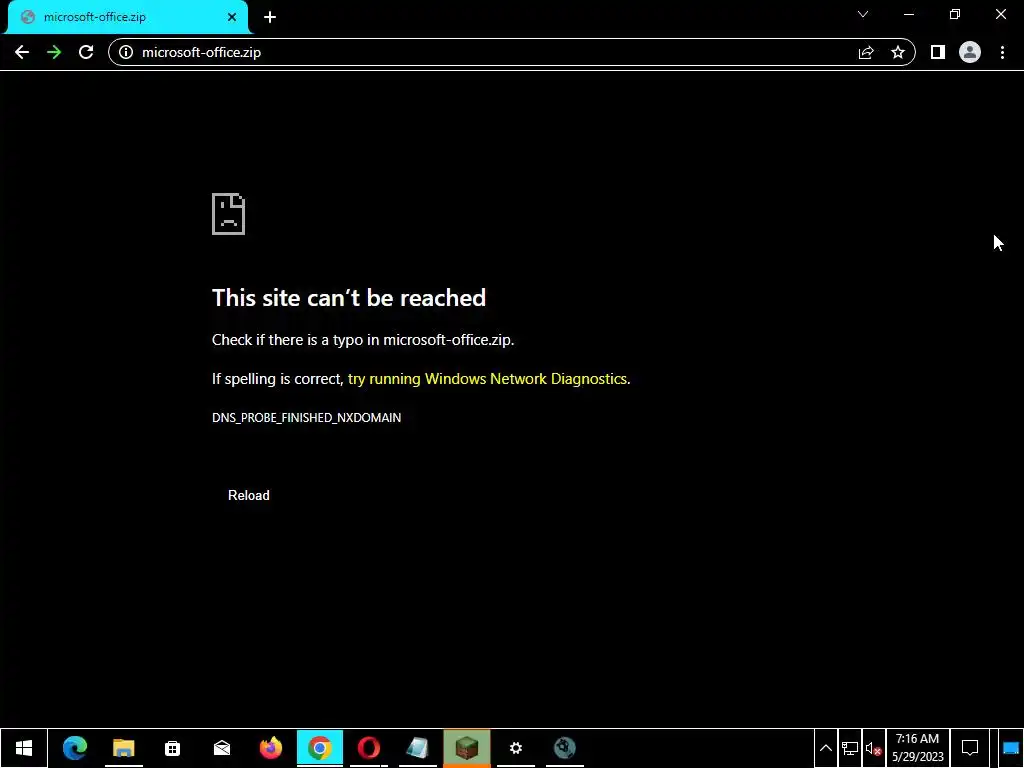Open the Chrome profile avatar menu
The width and height of the screenshot is (1024, 768).
point(970,52)
